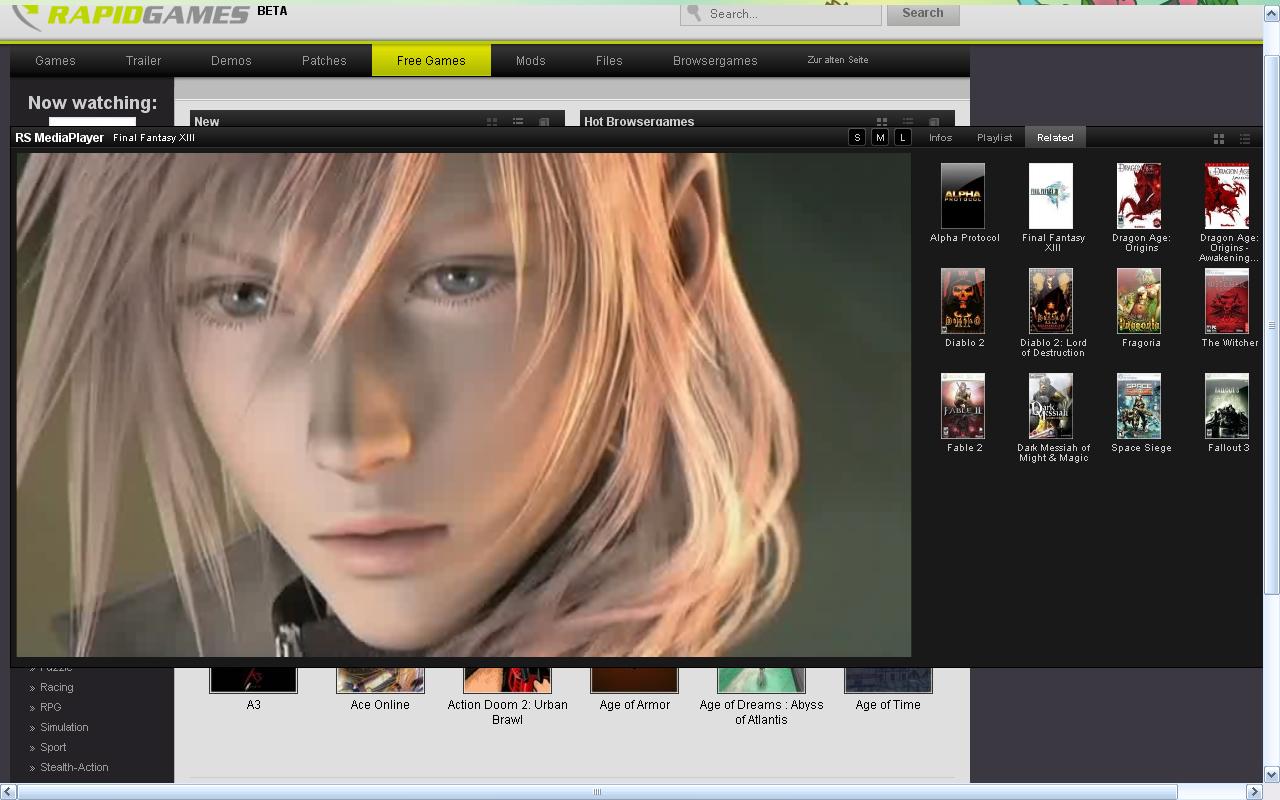Open Space Siege cover thumbnail

point(1139,406)
